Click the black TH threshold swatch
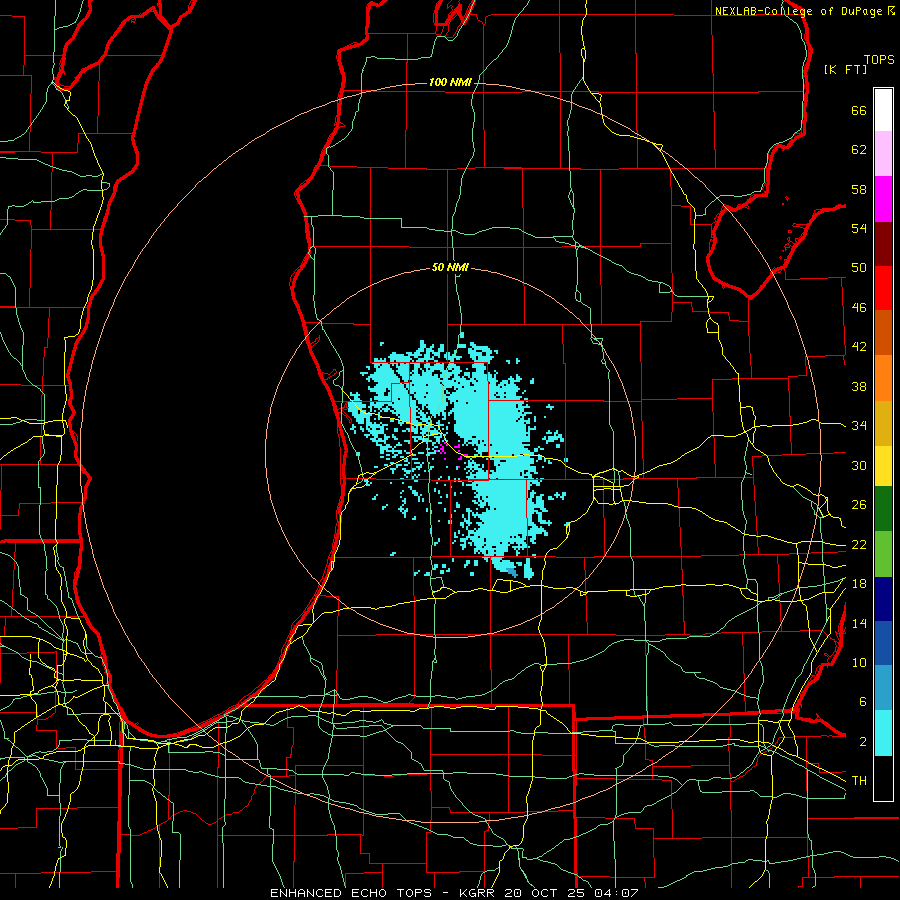Image resolution: width=900 pixels, height=900 pixels. click(x=883, y=778)
